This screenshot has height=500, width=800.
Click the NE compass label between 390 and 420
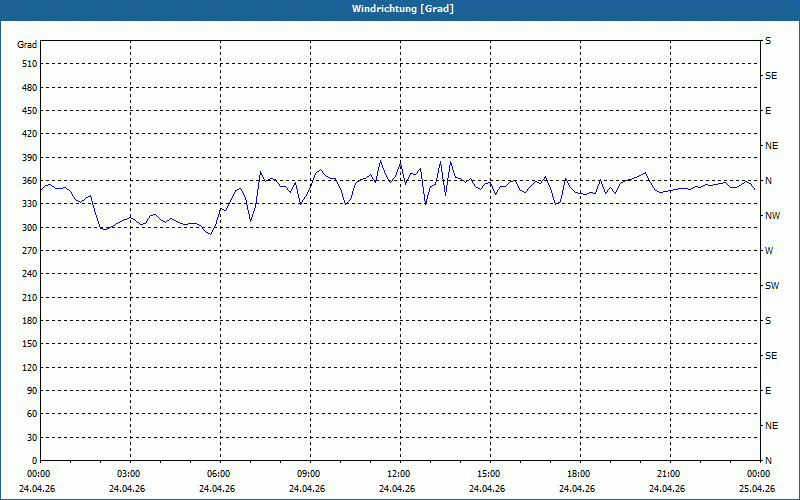[x=771, y=146]
